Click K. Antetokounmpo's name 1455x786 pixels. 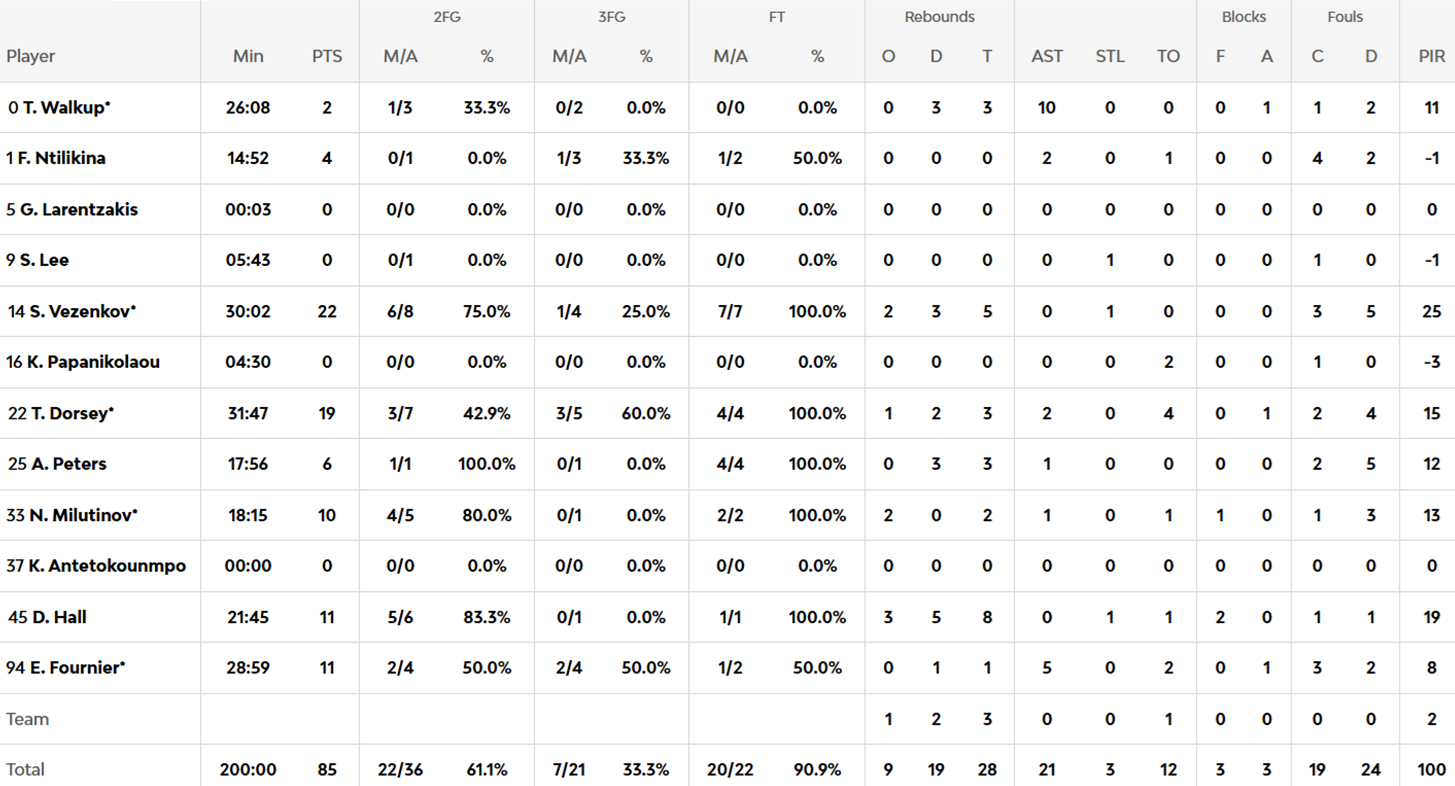[x=105, y=566]
